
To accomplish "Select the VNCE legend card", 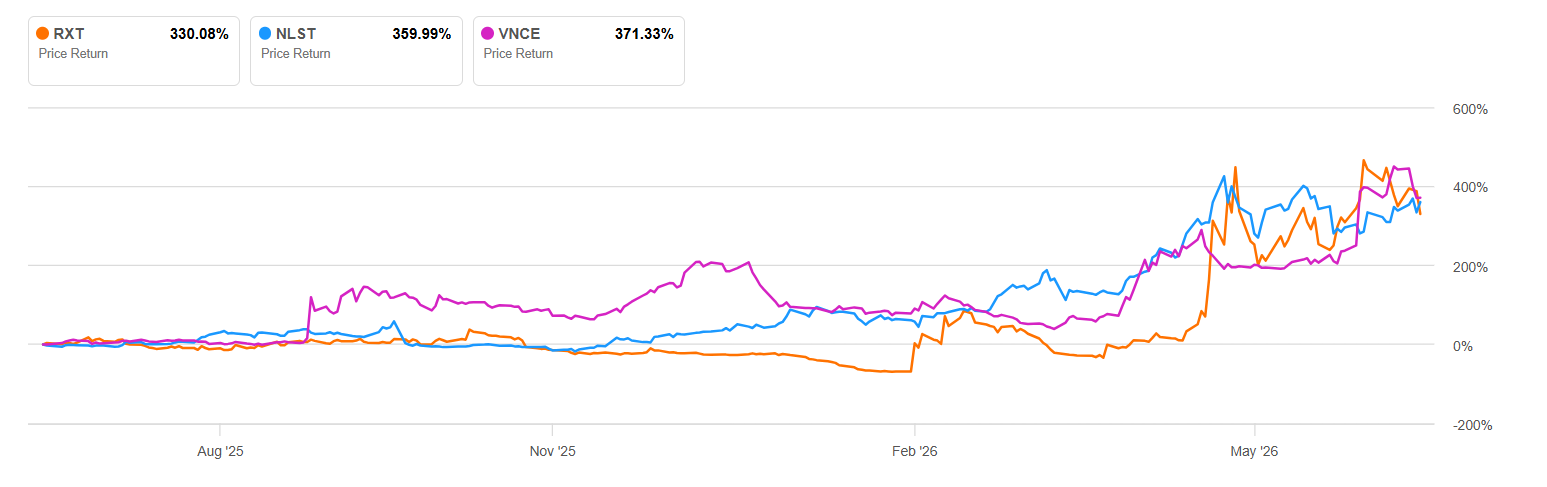I will pos(578,50).
